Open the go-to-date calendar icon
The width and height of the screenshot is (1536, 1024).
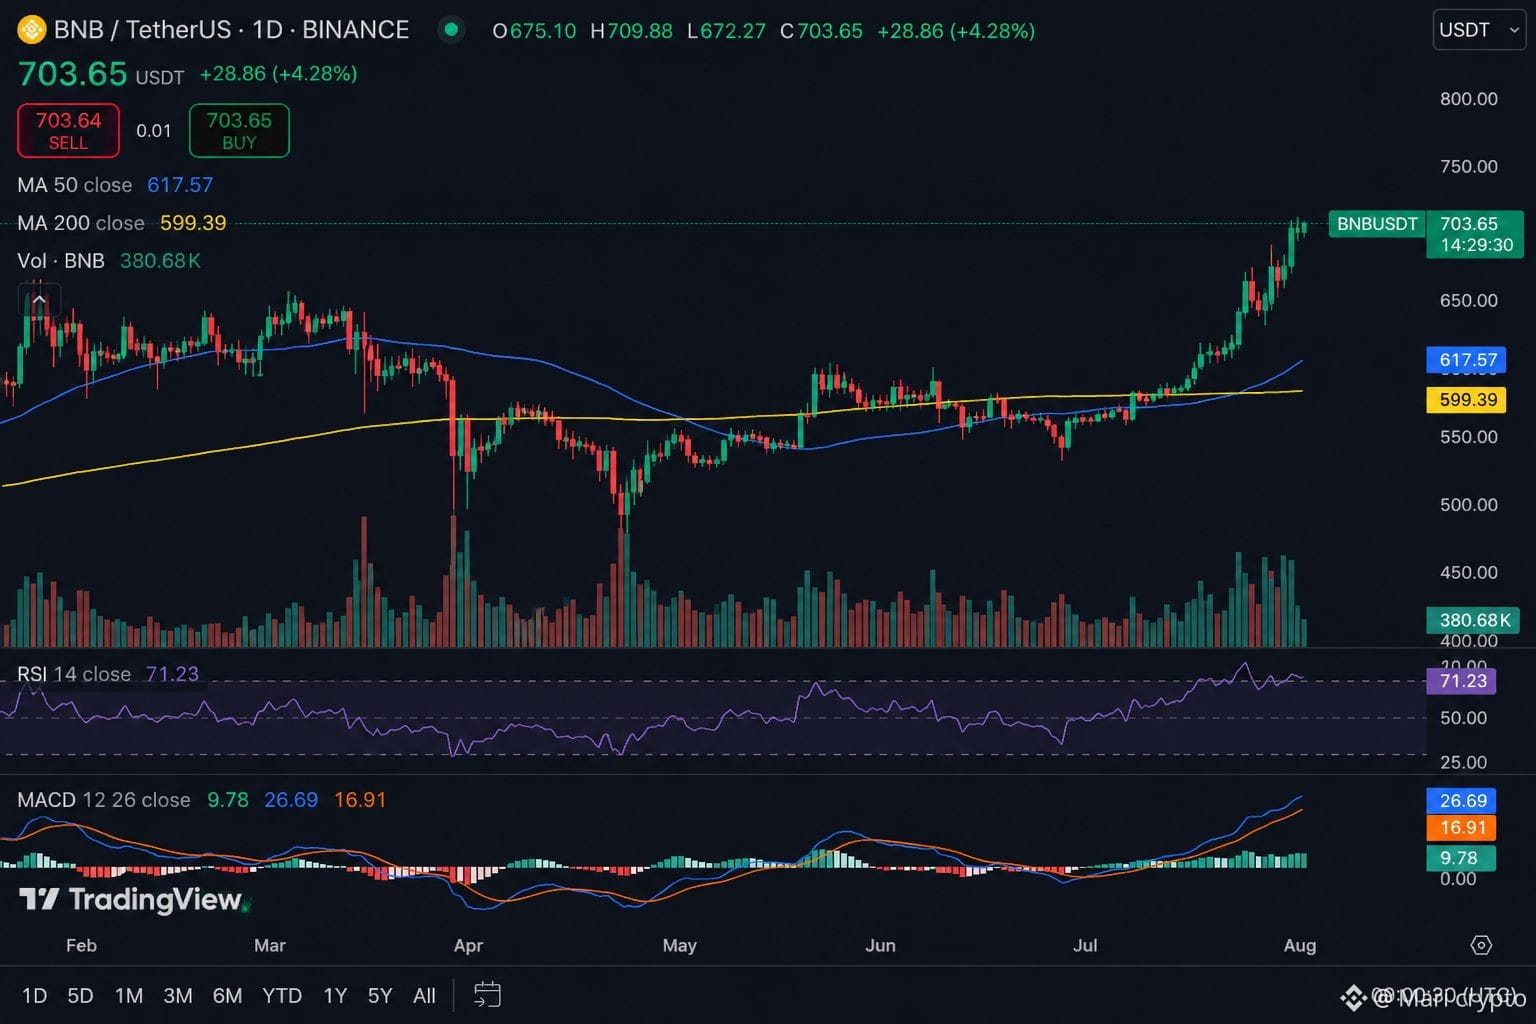487,995
